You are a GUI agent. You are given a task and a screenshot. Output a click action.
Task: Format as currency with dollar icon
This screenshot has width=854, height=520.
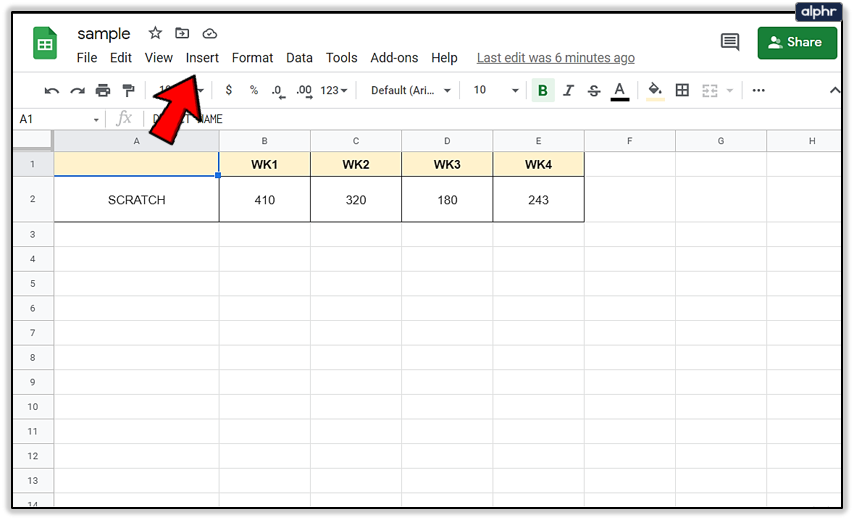click(x=229, y=90)
